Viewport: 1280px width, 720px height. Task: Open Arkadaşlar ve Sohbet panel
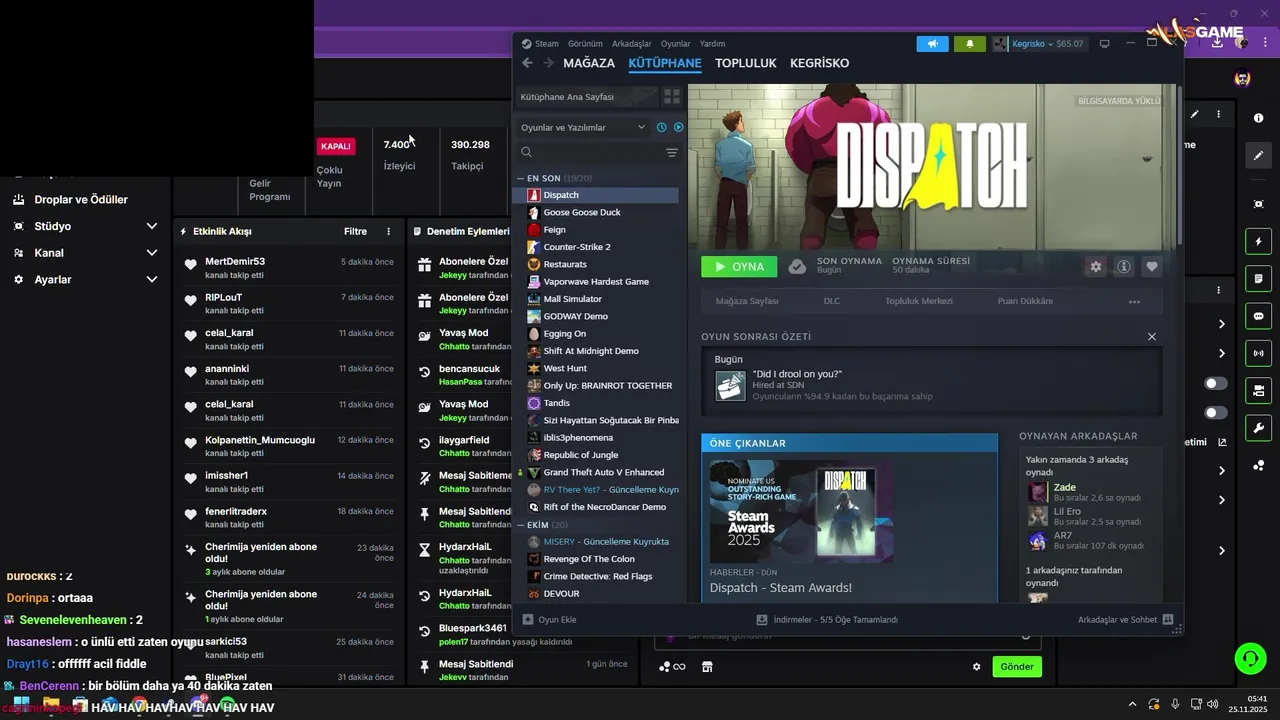pyautogui.click(x=1125, y=620)
